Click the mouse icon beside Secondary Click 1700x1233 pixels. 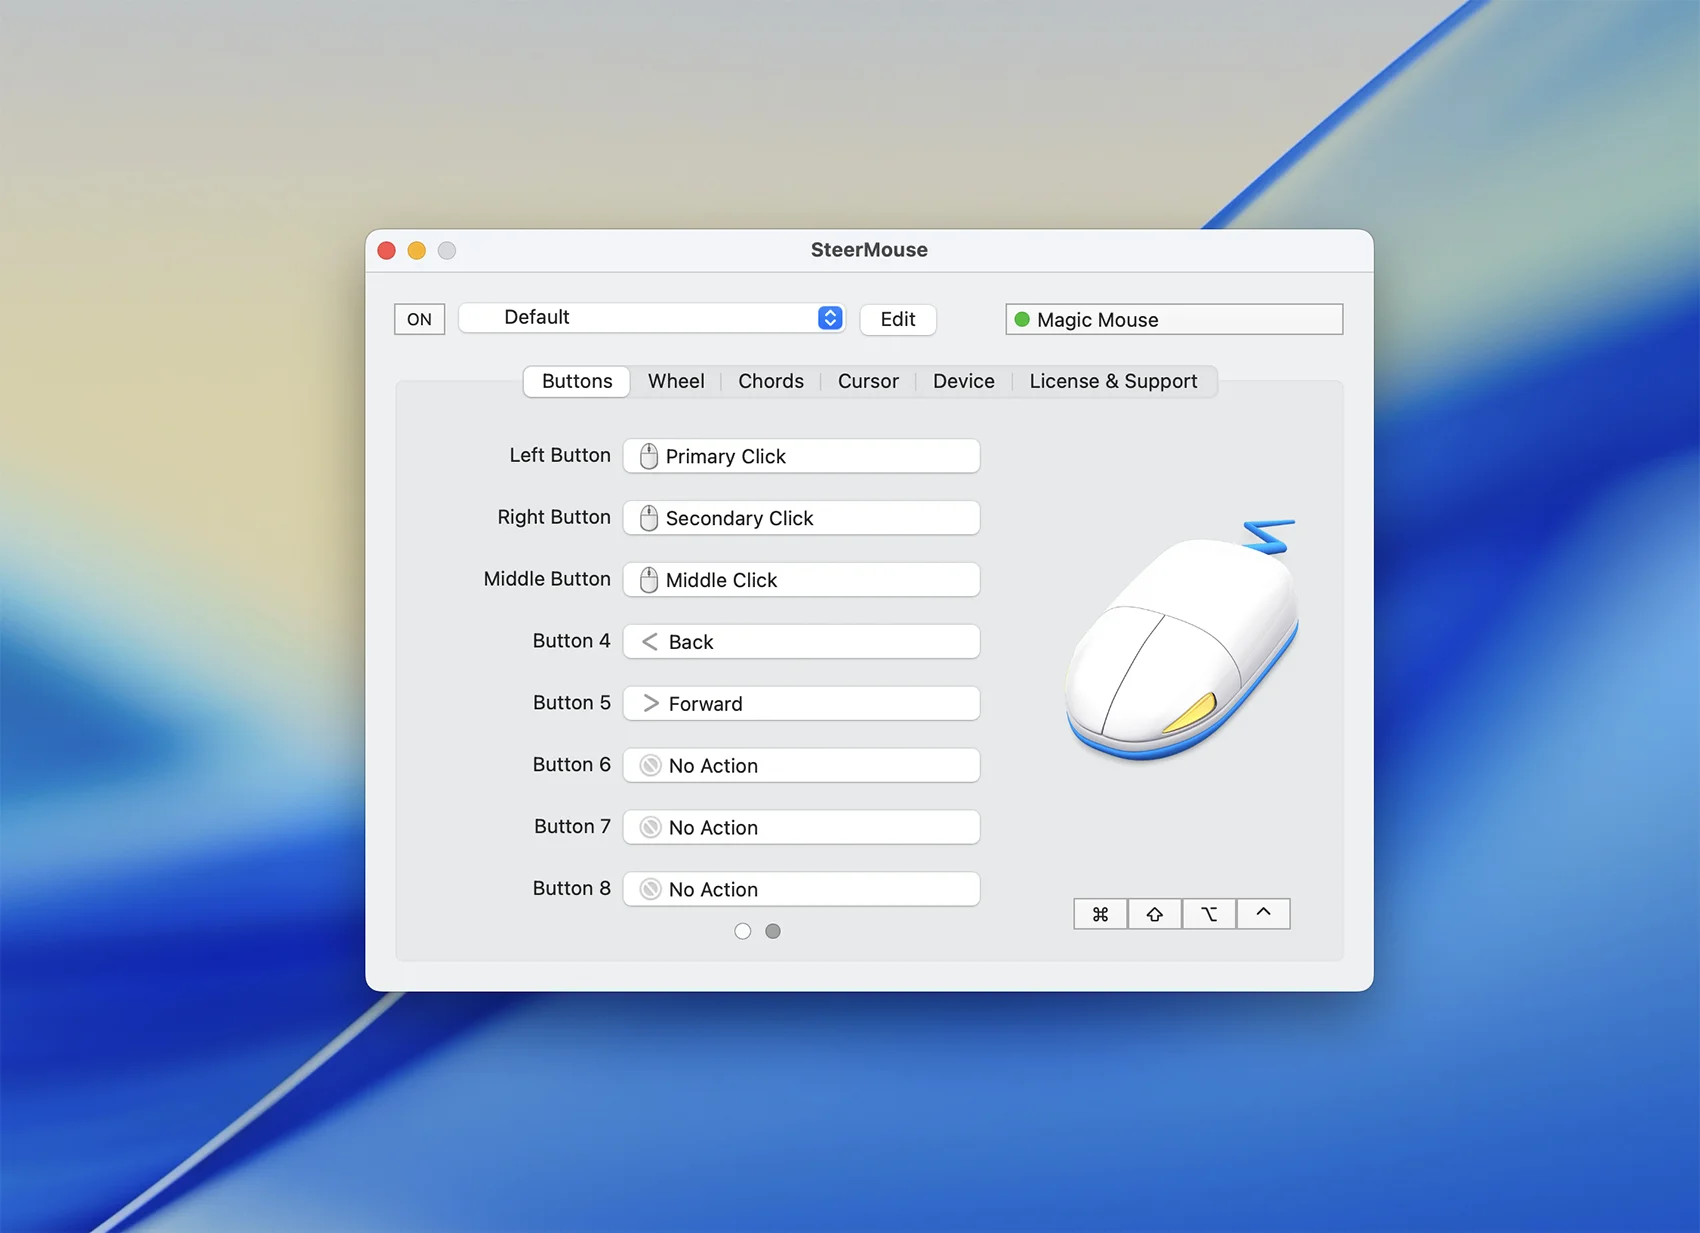click(649, 518)
